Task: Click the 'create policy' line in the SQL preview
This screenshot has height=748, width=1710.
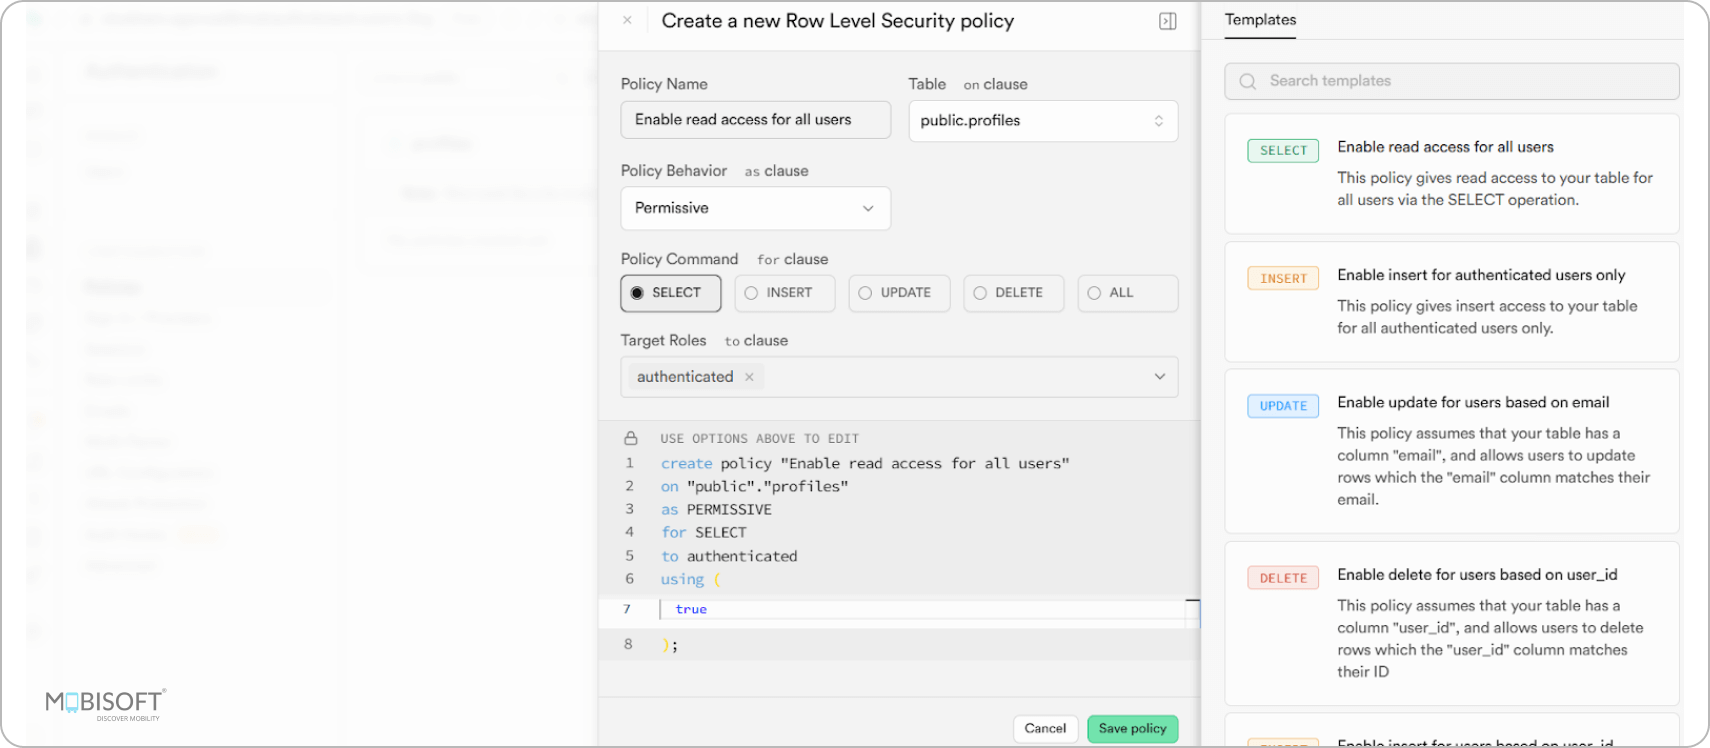Action: click(x=865, y=463)
